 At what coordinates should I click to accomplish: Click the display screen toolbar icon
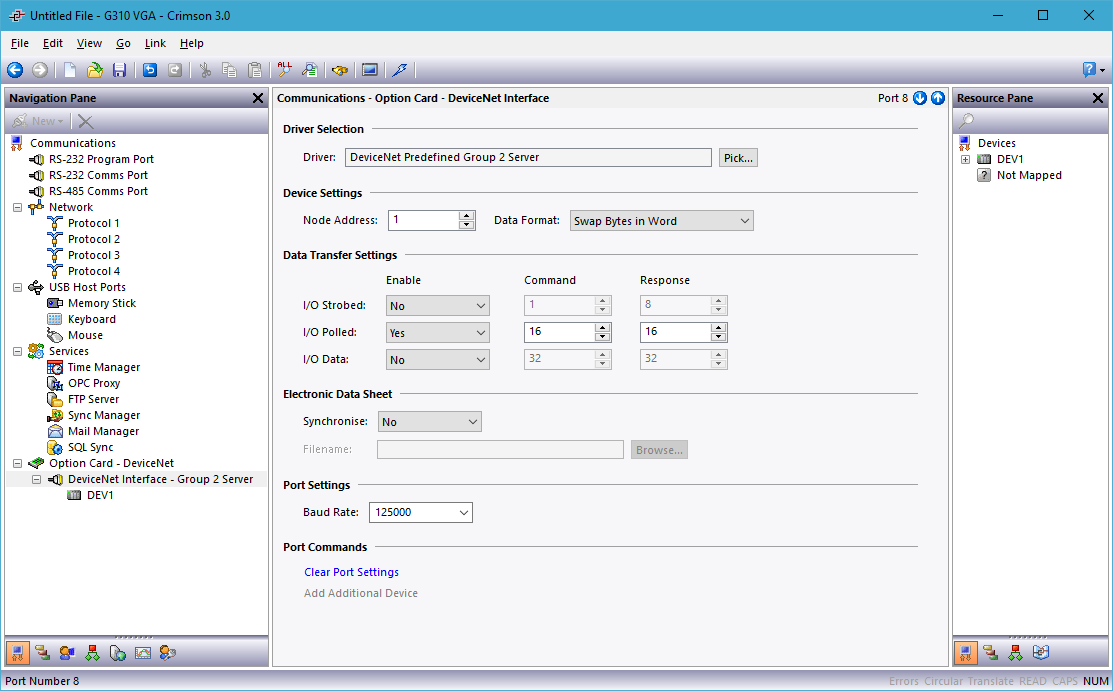pyautogui.click(x=369, y=70)
